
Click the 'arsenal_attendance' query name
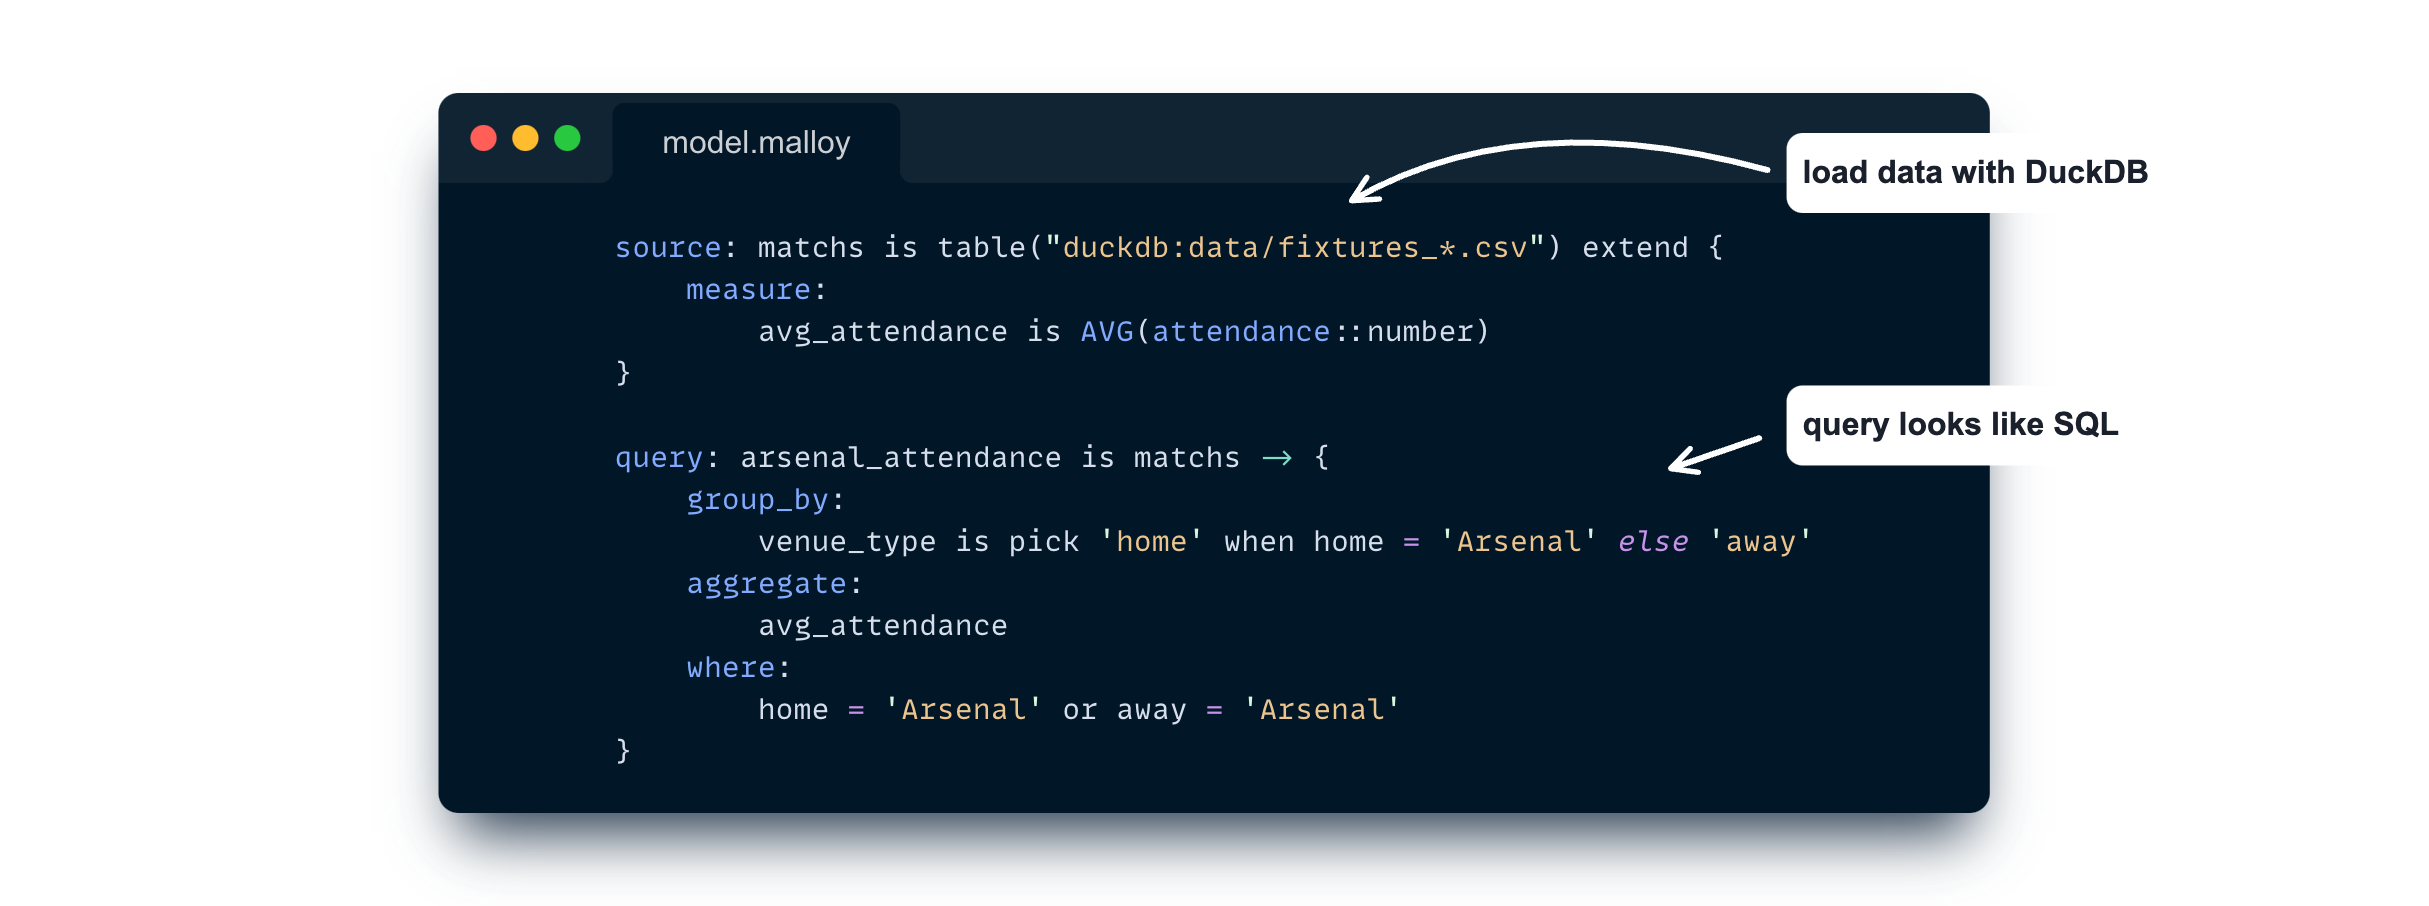pos(900,458)
